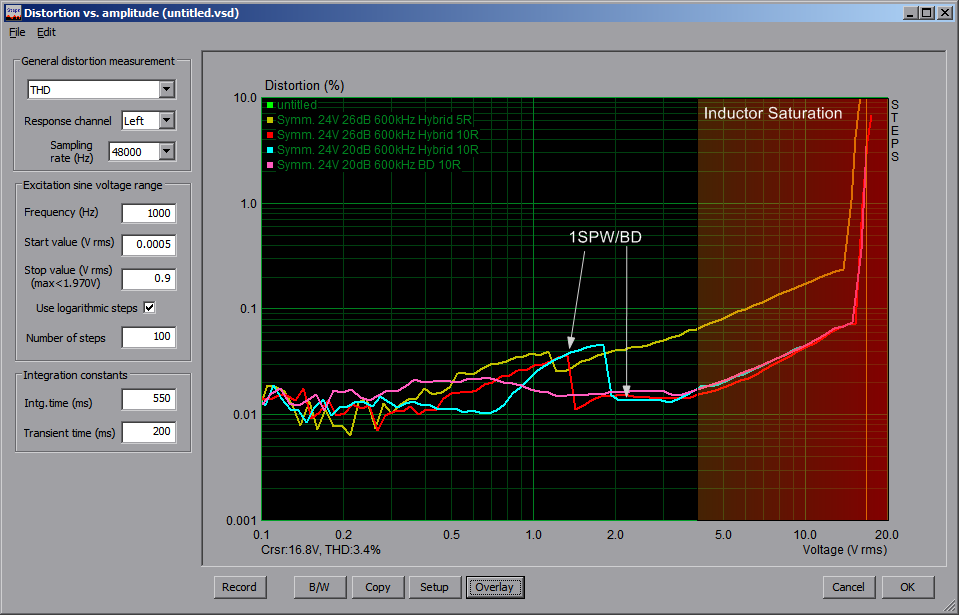Expand the Sampling rate dropdown
The height and width of the screenshot is (615, 959).
(166, 152)
